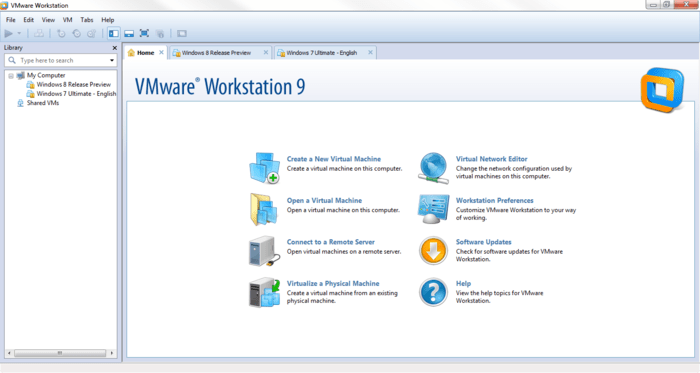This screenshot has width=700, height=373.
Task: Toggle the thumbnail bar toolbar icon
Action: click(129, 33)
